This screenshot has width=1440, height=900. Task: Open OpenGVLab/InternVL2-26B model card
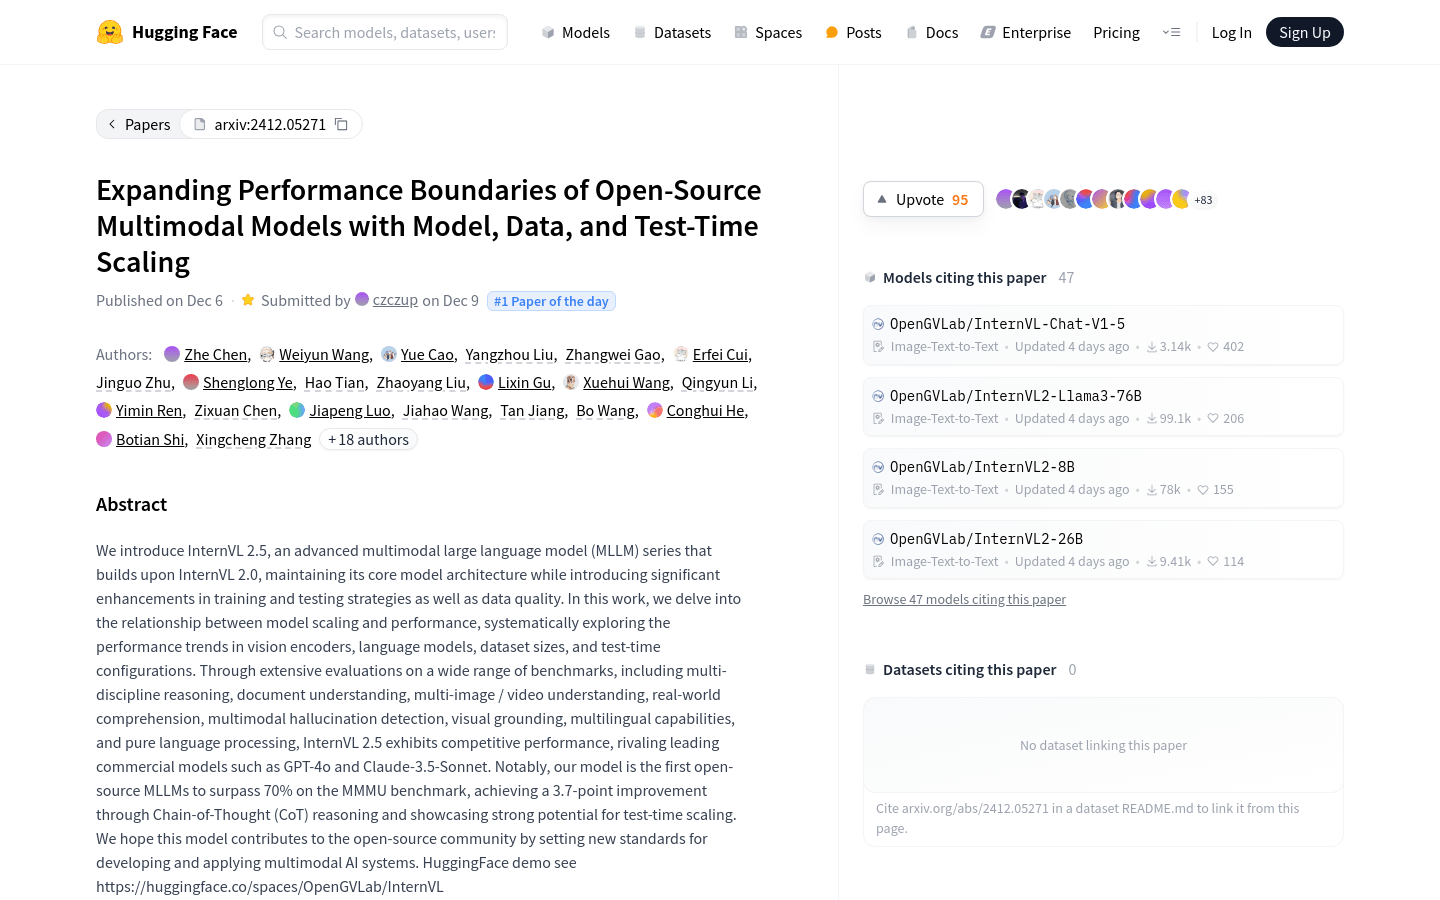[1103, 550]
